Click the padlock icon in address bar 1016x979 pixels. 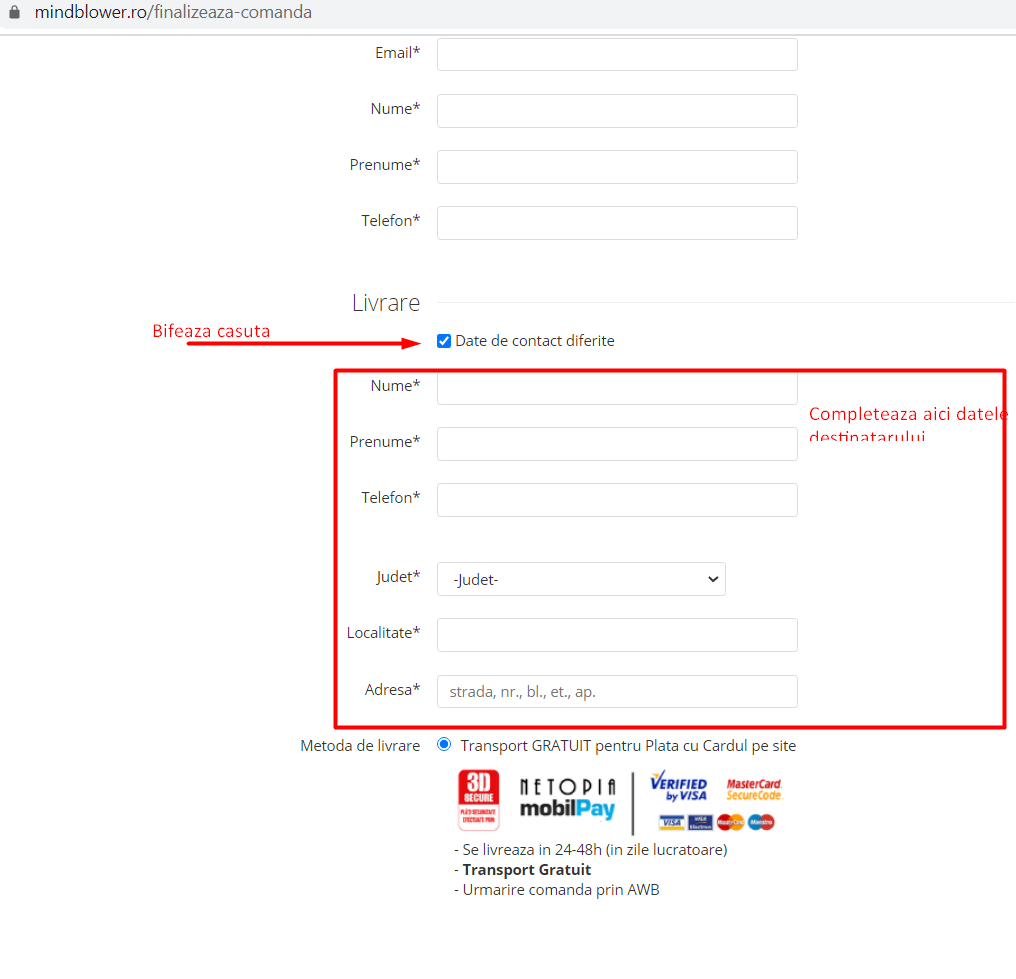pos(14,13)
